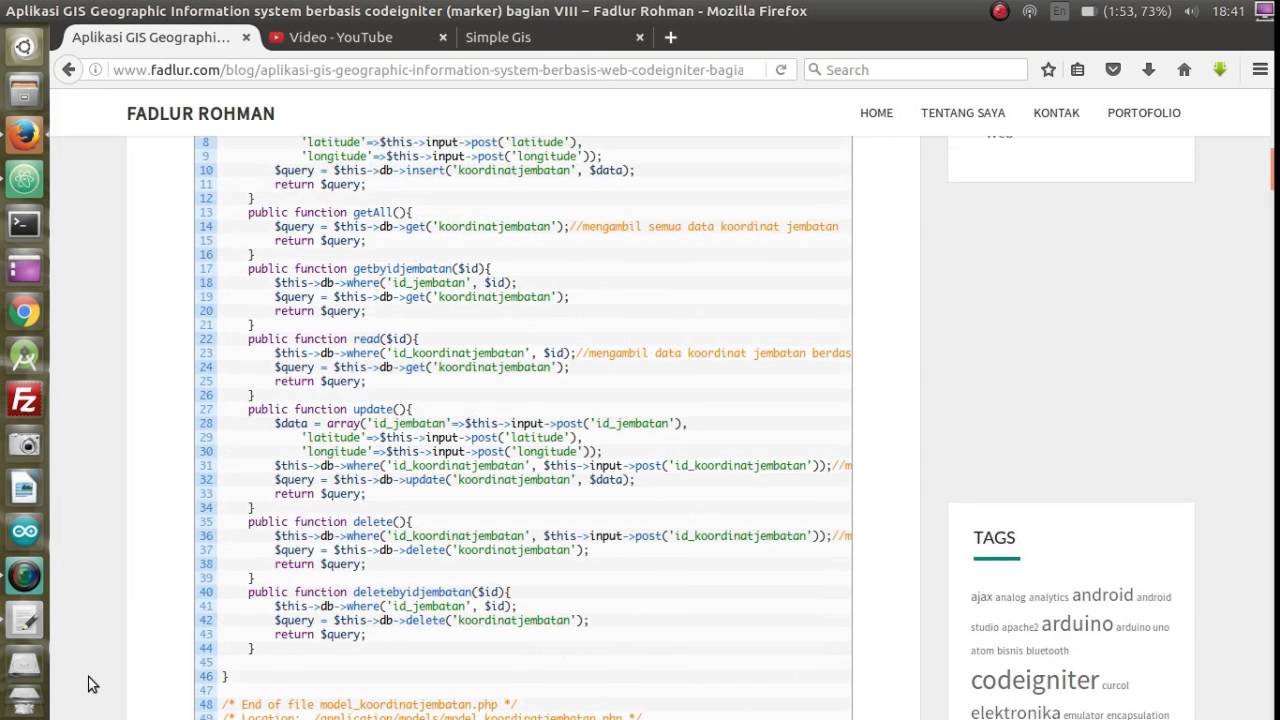Click the Firefox icon in the dock
The image size is (1280, 720).
point(24,136)
